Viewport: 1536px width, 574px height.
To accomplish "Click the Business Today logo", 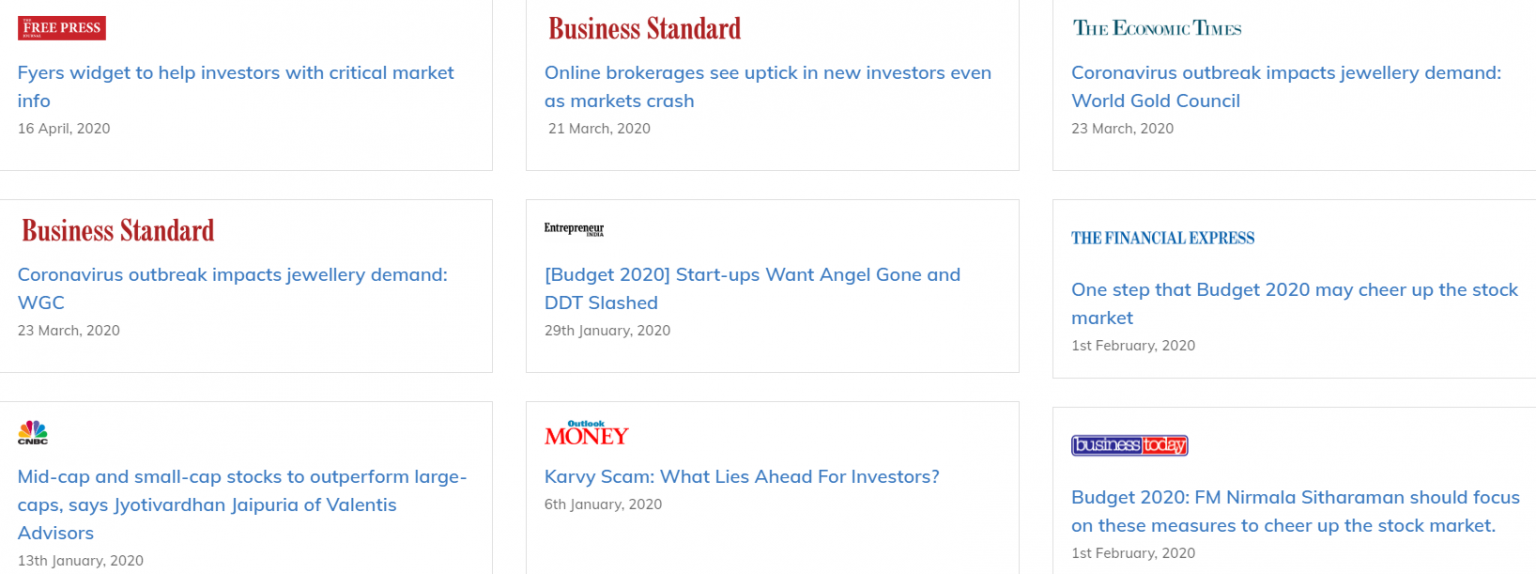I will (1129, 445).
